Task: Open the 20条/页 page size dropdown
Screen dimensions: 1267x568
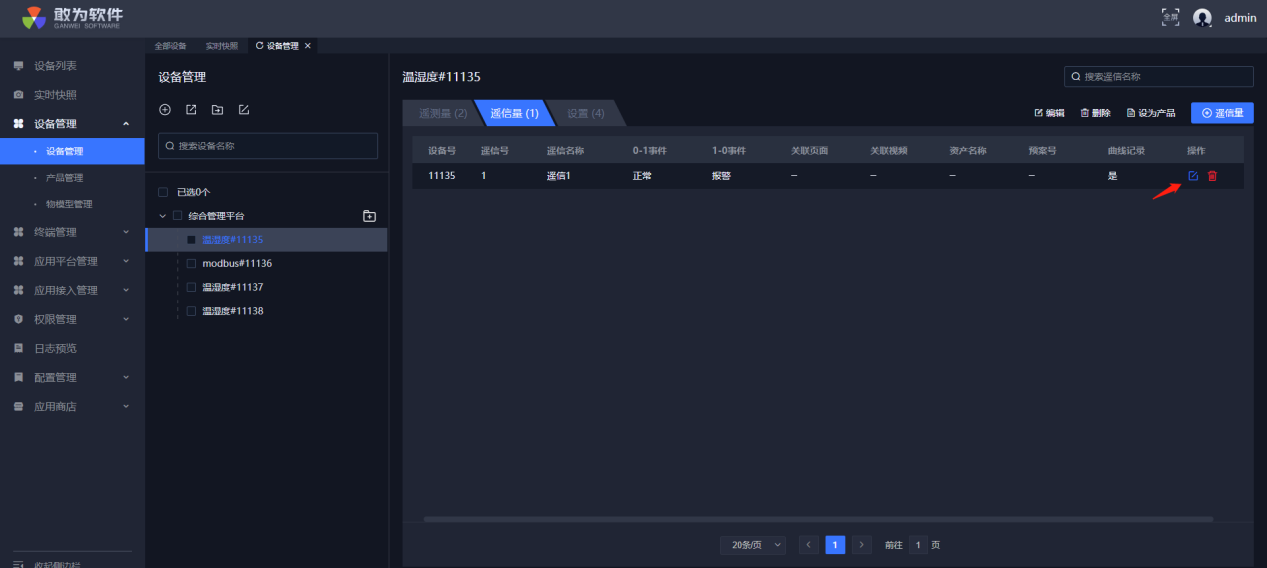Action: point(752,545)
